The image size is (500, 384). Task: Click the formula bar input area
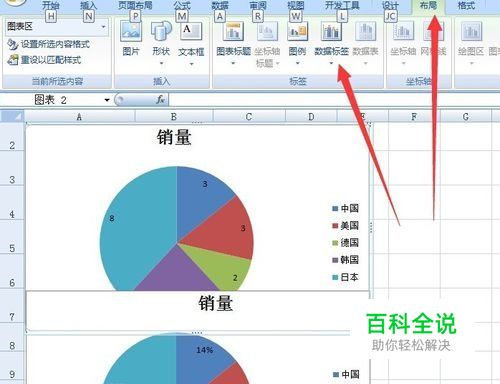pos(334,100)
